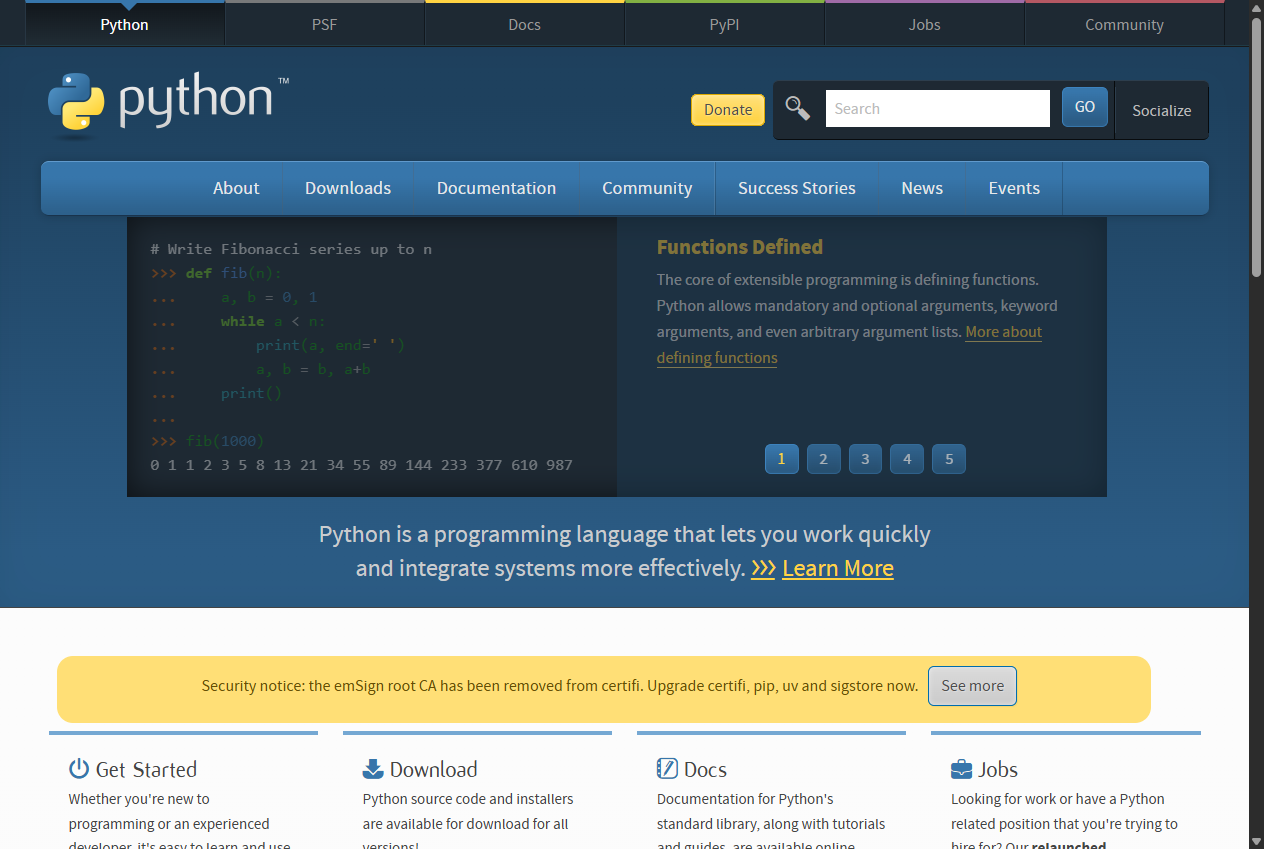
Task: Show slide 4 of the code carousel
Action: click(907, 459)
